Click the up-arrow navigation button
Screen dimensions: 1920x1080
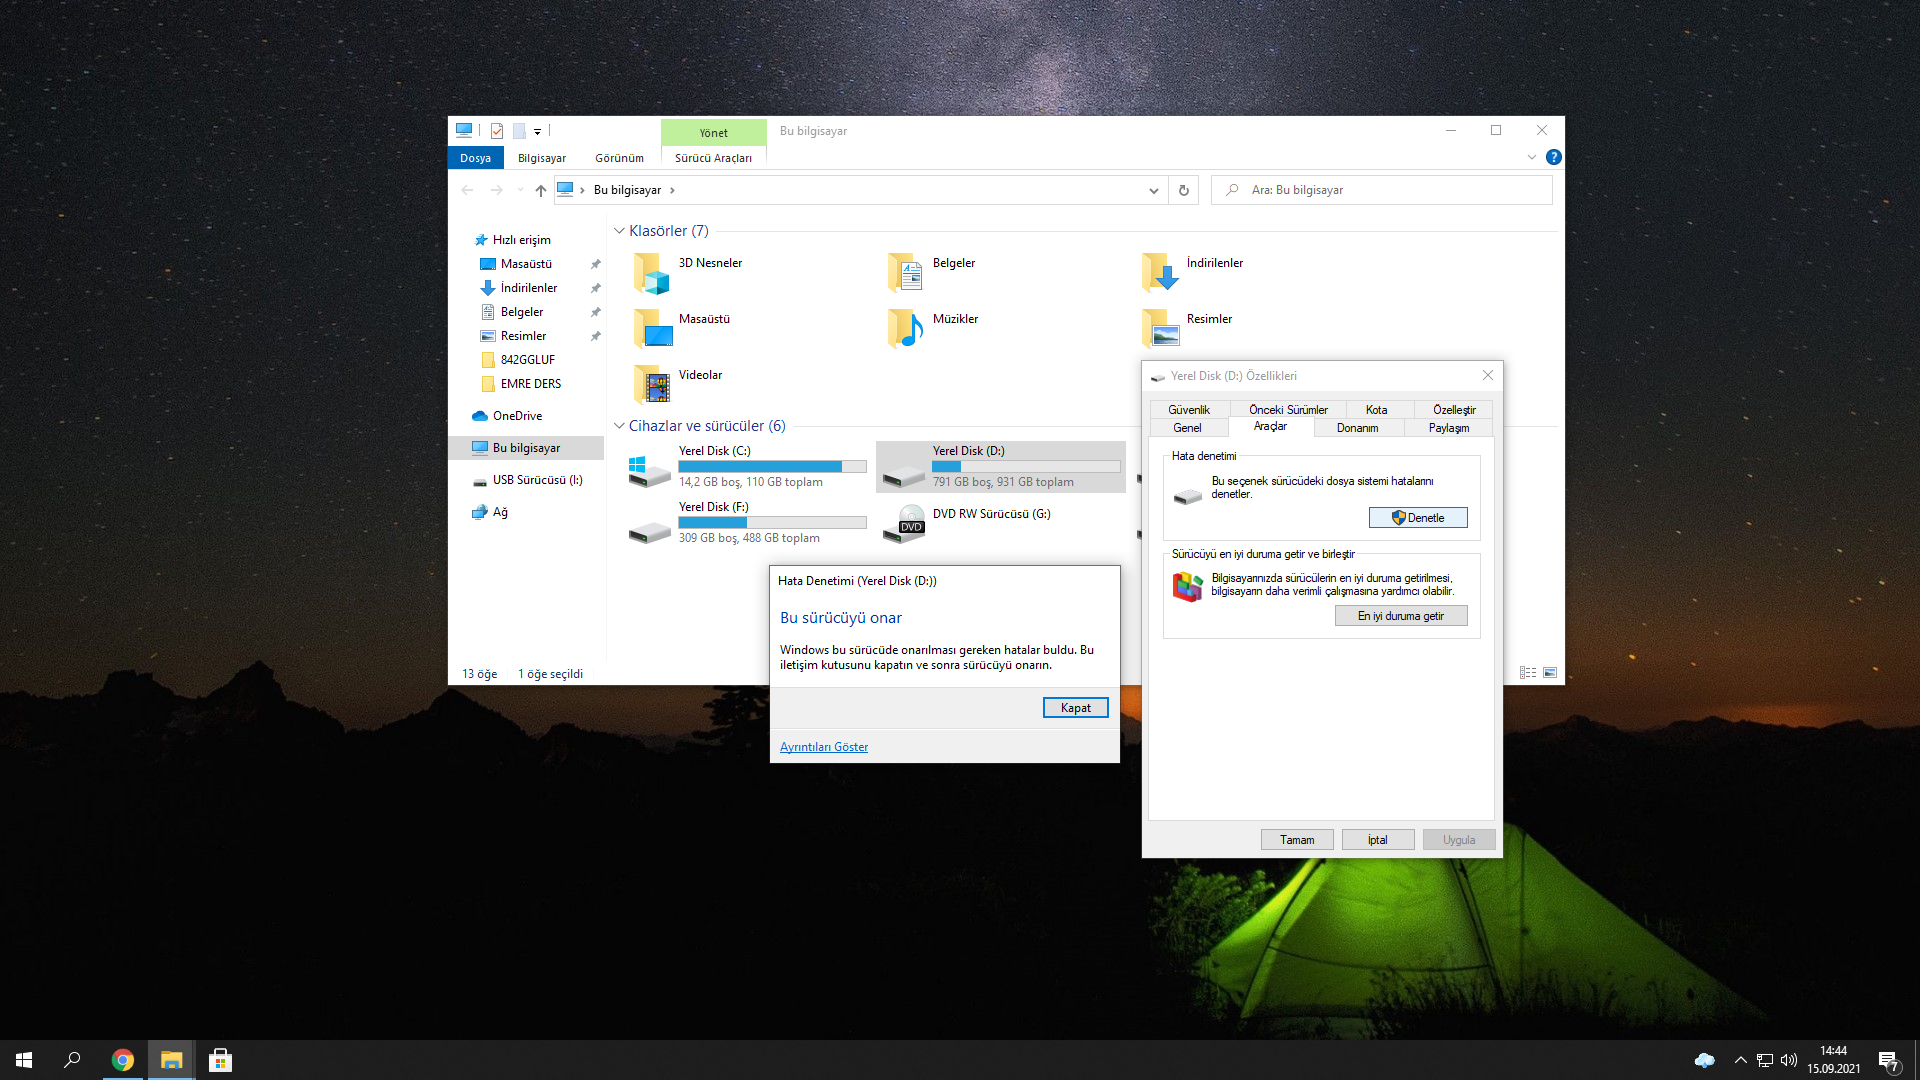[x=540, y=190]
